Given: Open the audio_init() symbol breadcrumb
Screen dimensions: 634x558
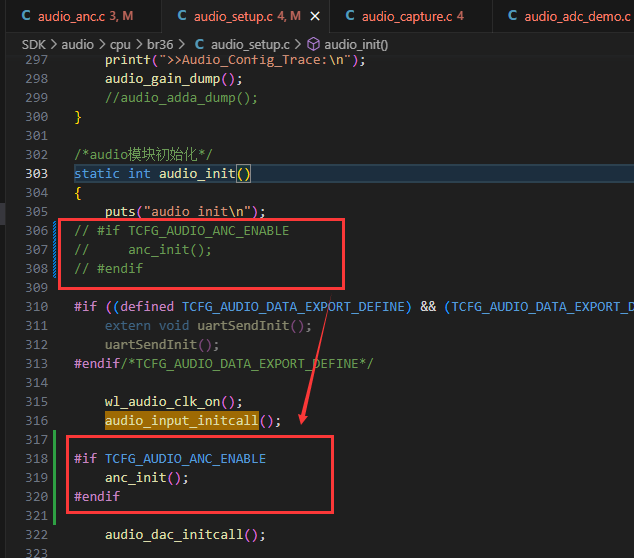Looking at the screenshot, I should (x=356, y=44).
